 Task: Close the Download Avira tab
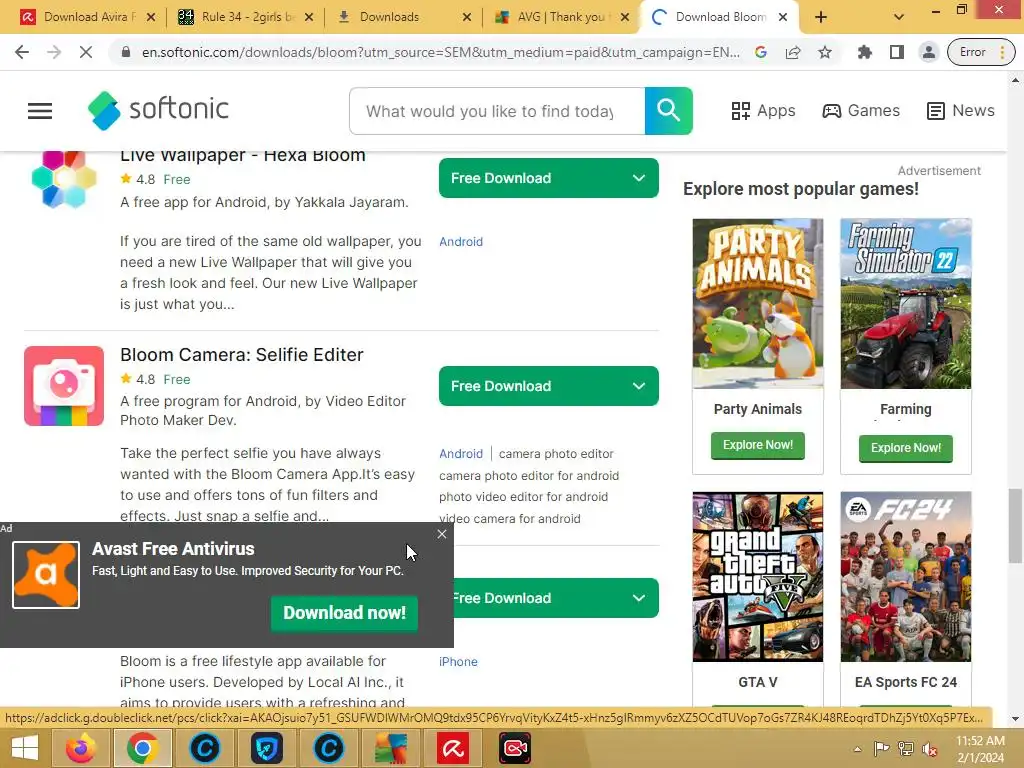(x=151, y=17)
